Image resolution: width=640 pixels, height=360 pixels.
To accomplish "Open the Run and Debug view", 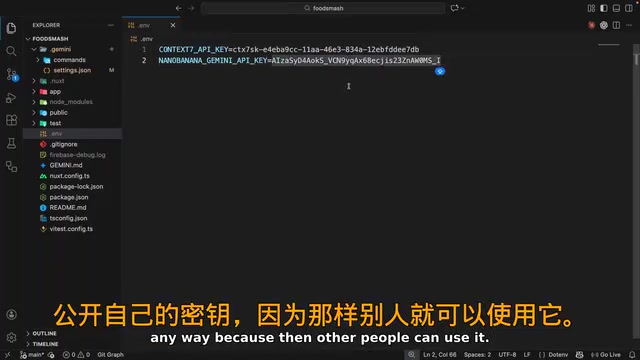I will click(x=11, y=98).
